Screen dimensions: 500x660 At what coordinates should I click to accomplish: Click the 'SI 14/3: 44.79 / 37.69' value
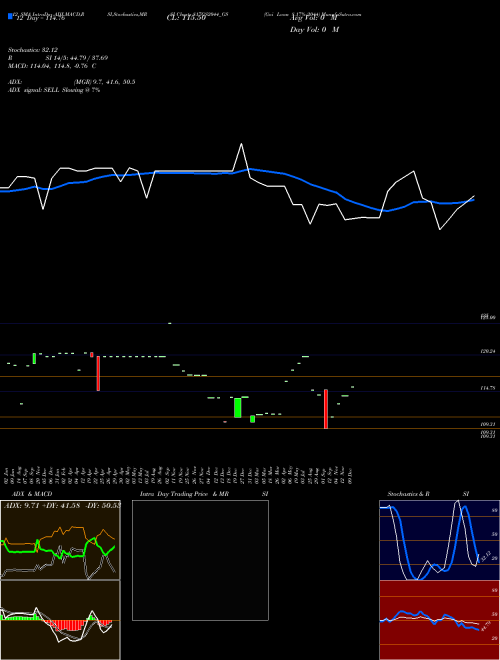coord(77,58)
